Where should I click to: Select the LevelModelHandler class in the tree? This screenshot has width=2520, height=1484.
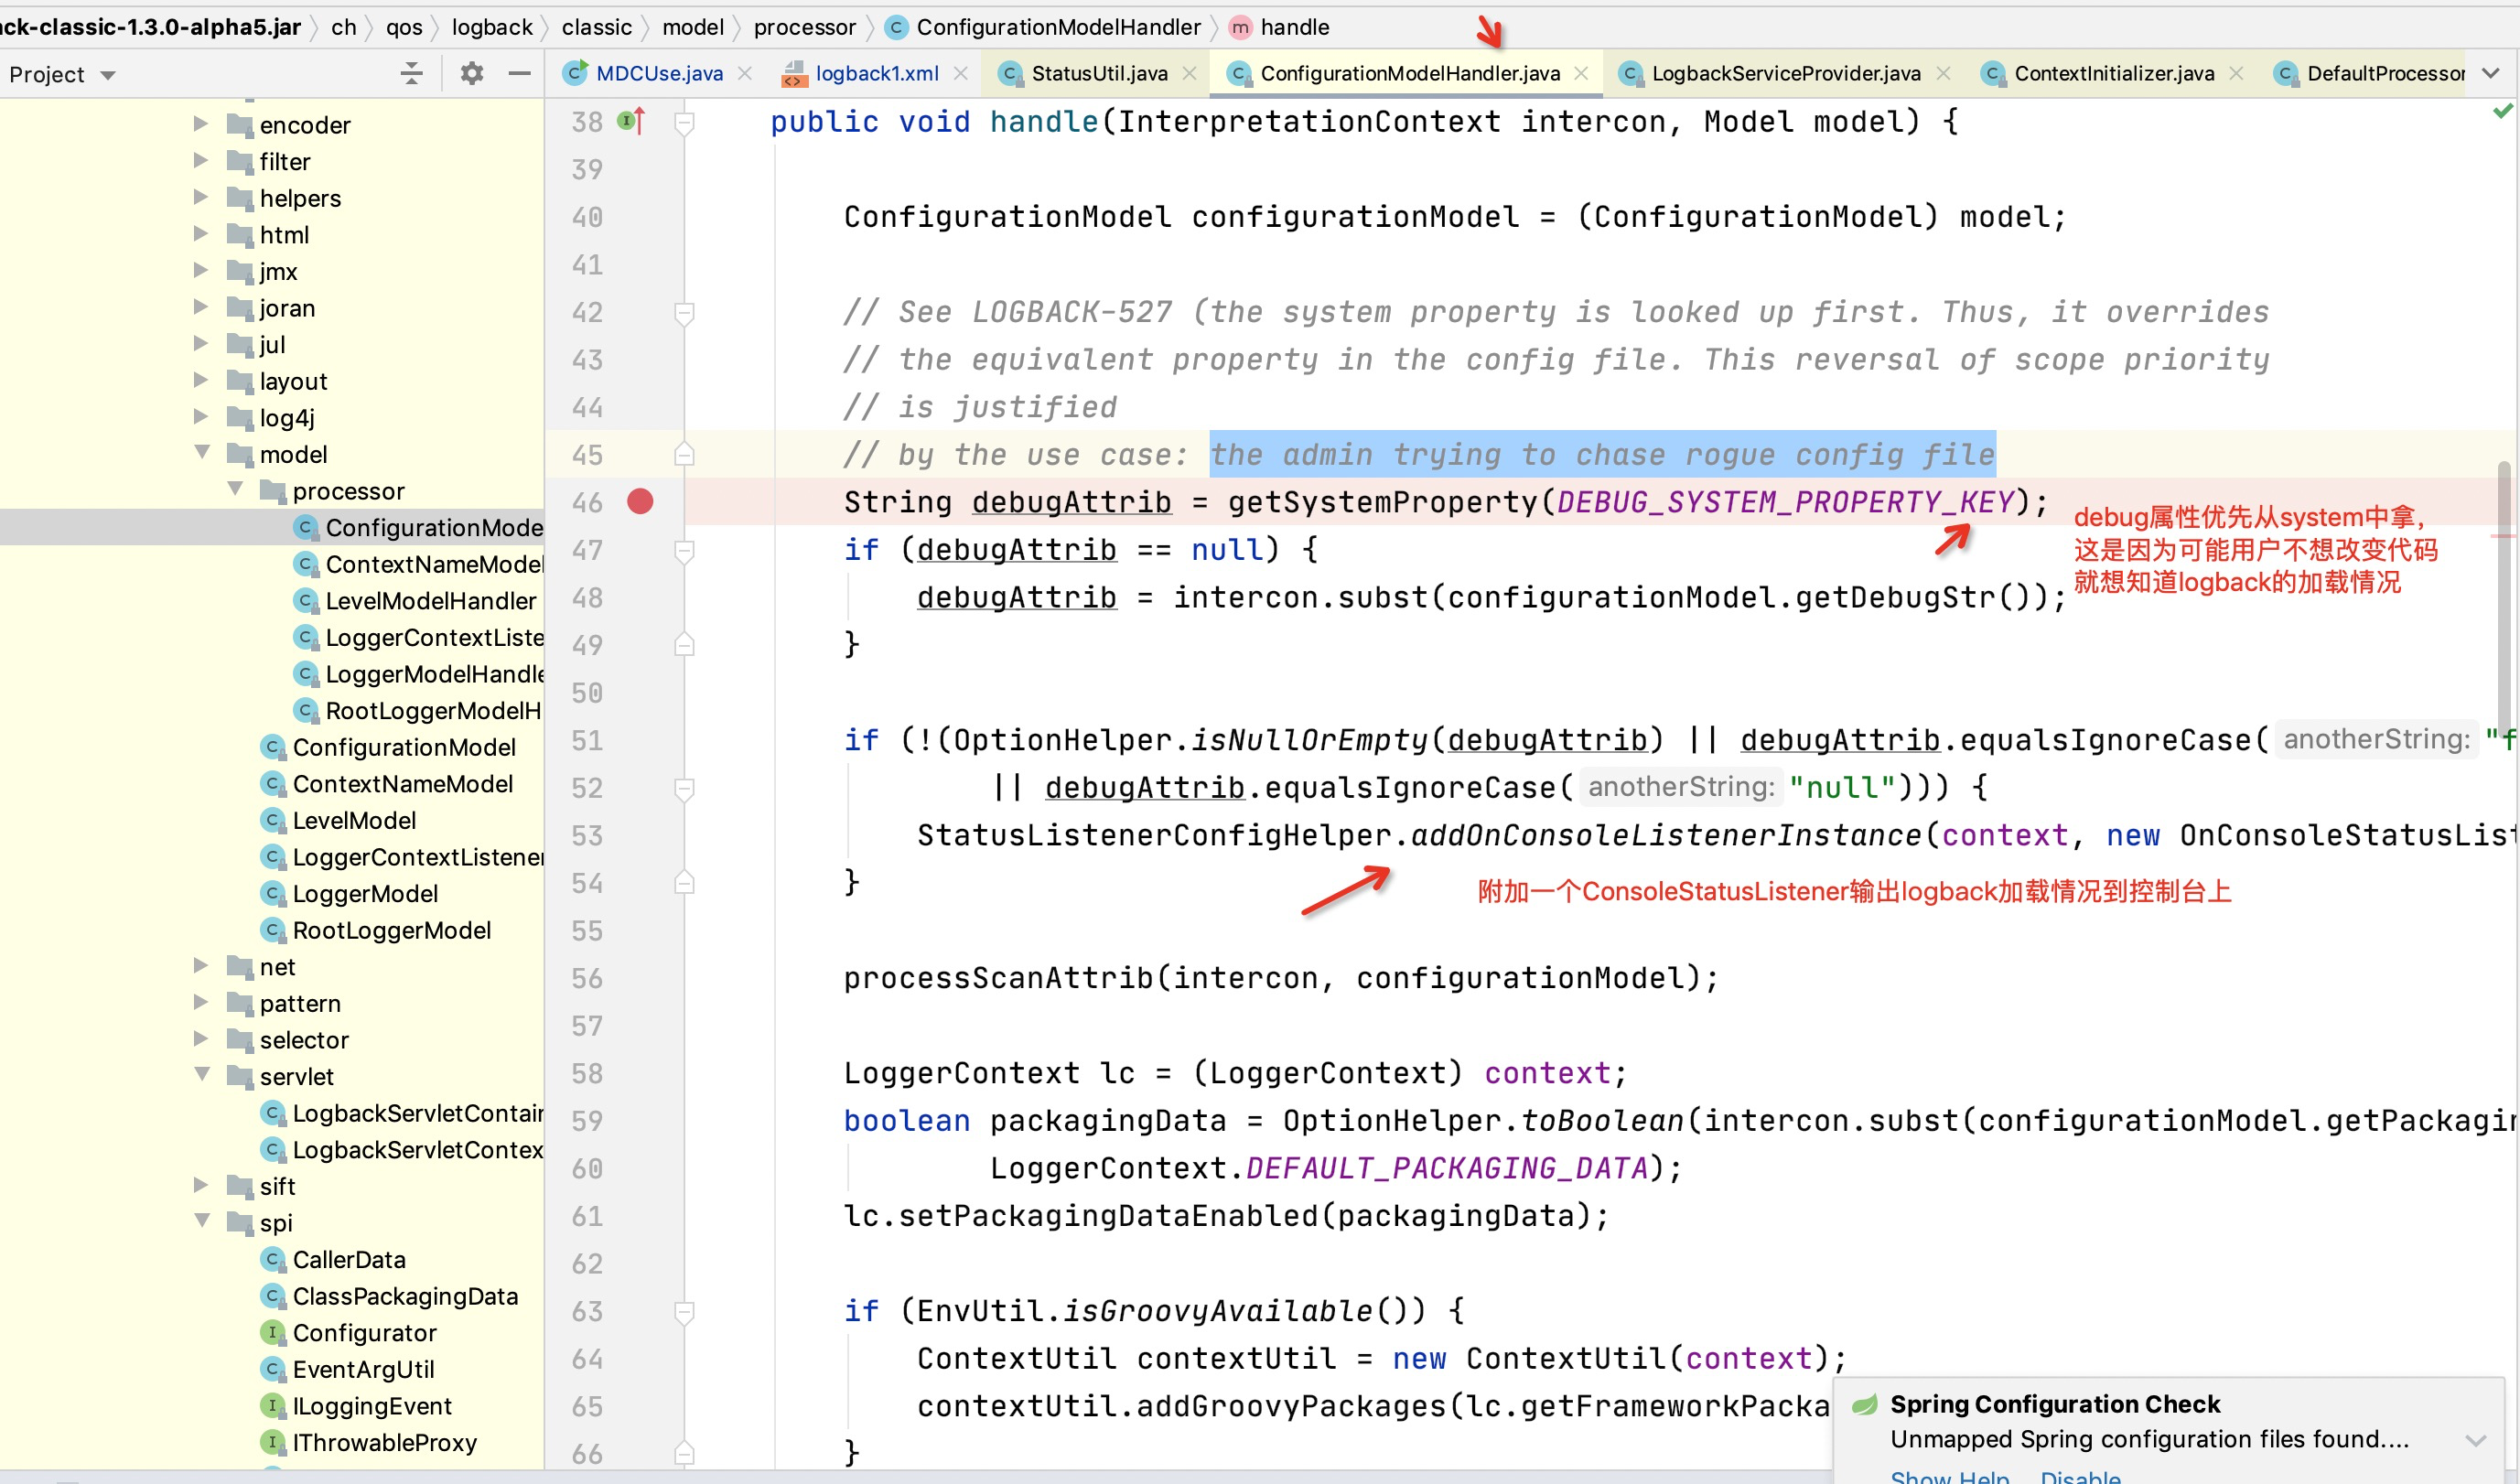click(x=430, y=601)
